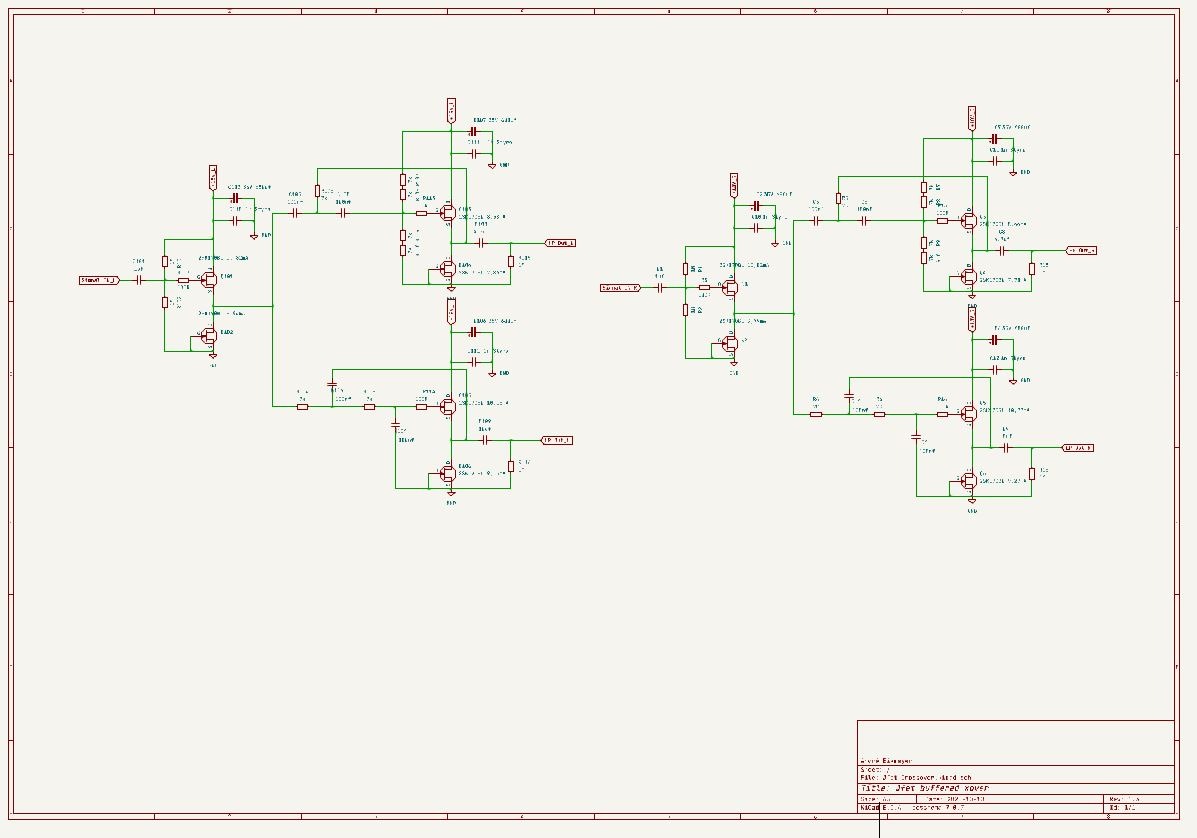The width and height of the screenshot is (1197, 838).
Task: Select the author name above the Sheet line
Action: [886, 761]
